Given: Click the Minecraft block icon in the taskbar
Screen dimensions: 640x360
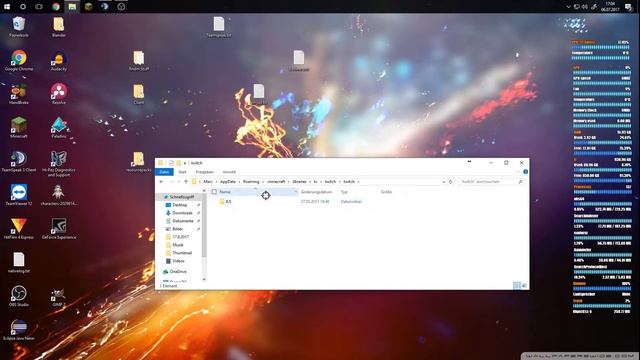Looking at the screenshot, I should click(x=88, y=7).
